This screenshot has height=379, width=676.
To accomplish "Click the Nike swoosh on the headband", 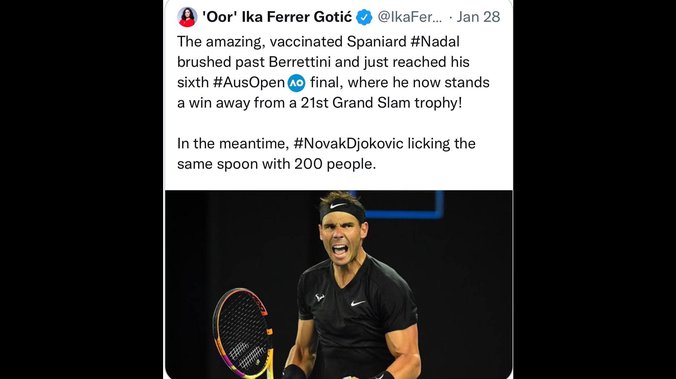I will [x=338, y=206].
